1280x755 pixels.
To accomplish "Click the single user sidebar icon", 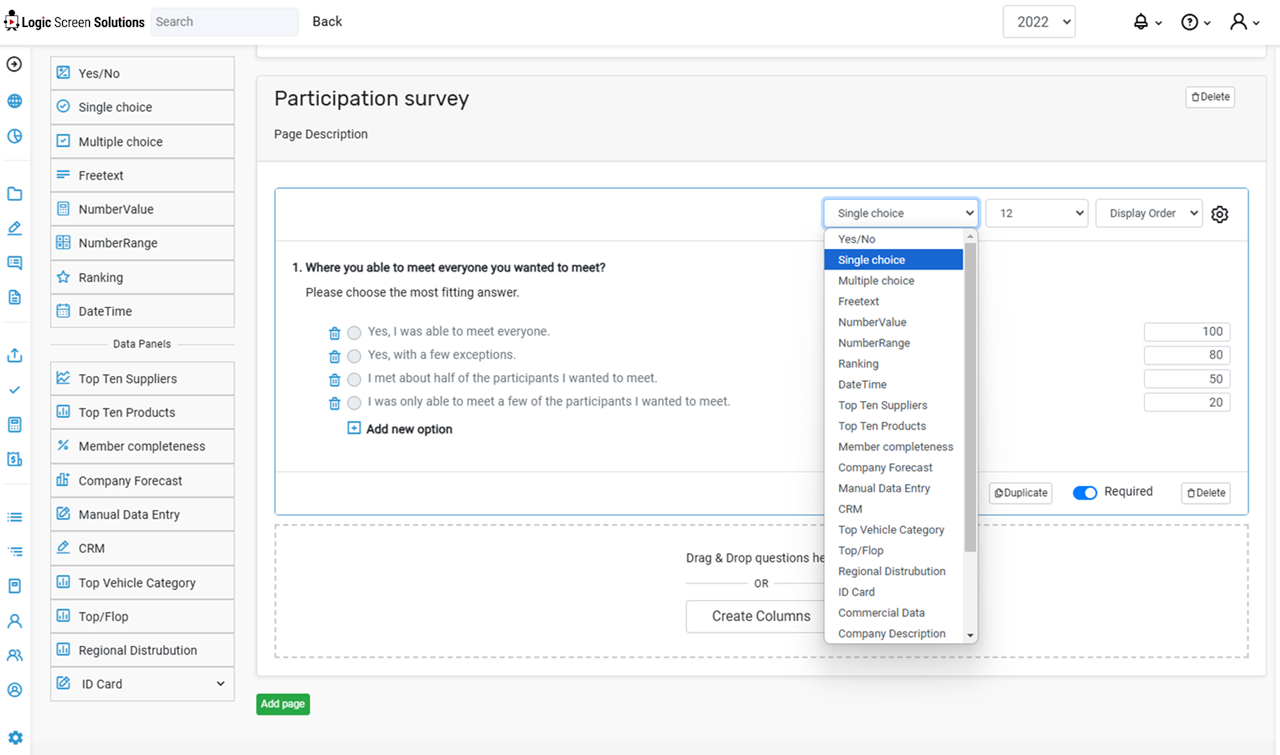I will pos(14,621).
